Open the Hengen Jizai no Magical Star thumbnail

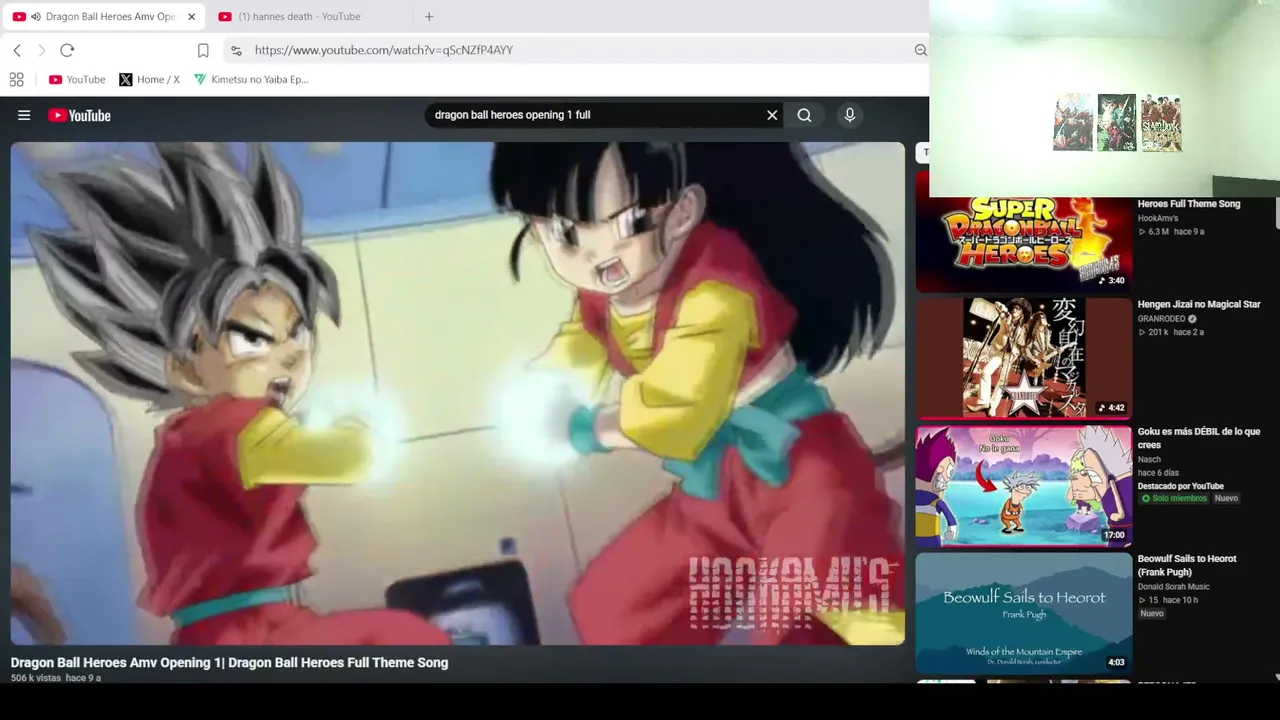coord(1024,358)
